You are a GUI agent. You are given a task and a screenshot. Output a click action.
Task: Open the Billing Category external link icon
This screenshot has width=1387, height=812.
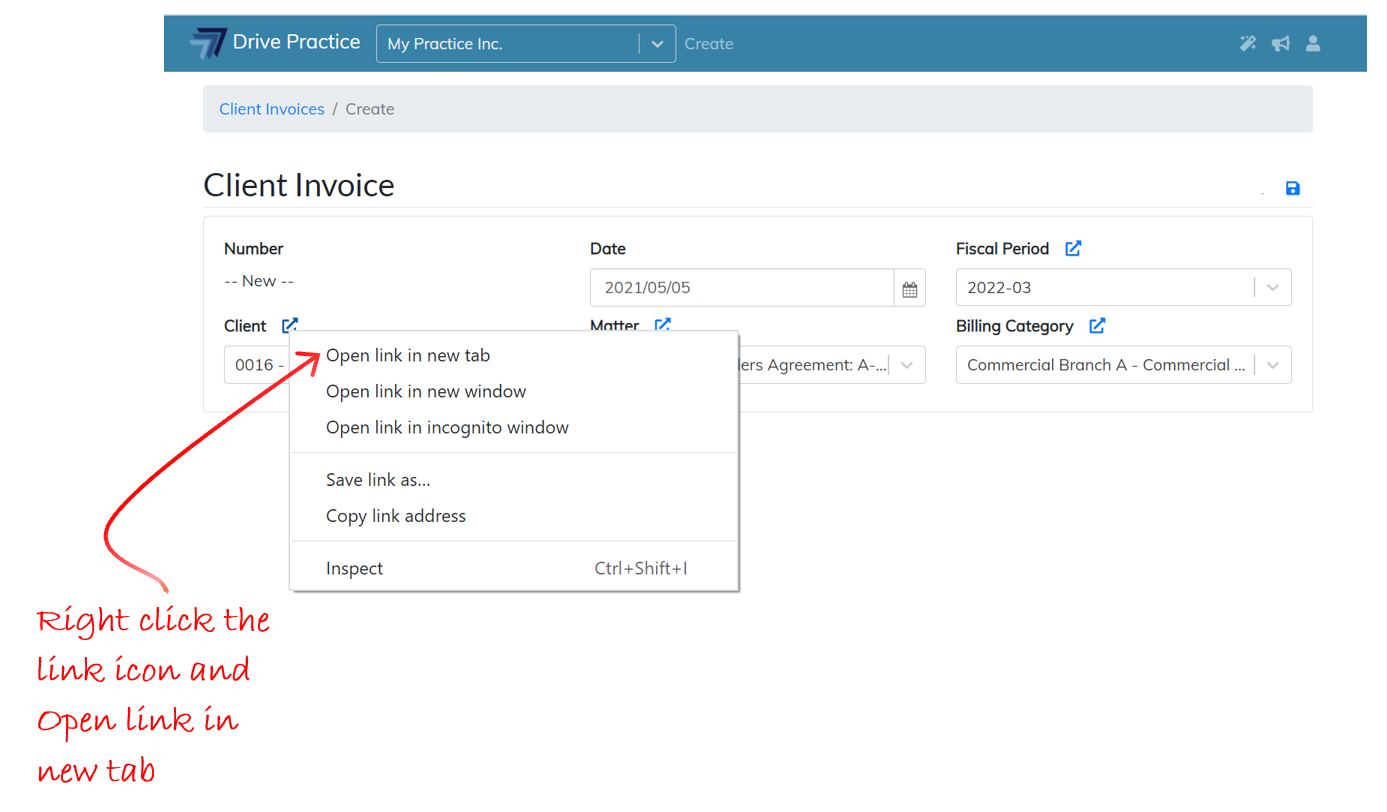(1097, 325)
